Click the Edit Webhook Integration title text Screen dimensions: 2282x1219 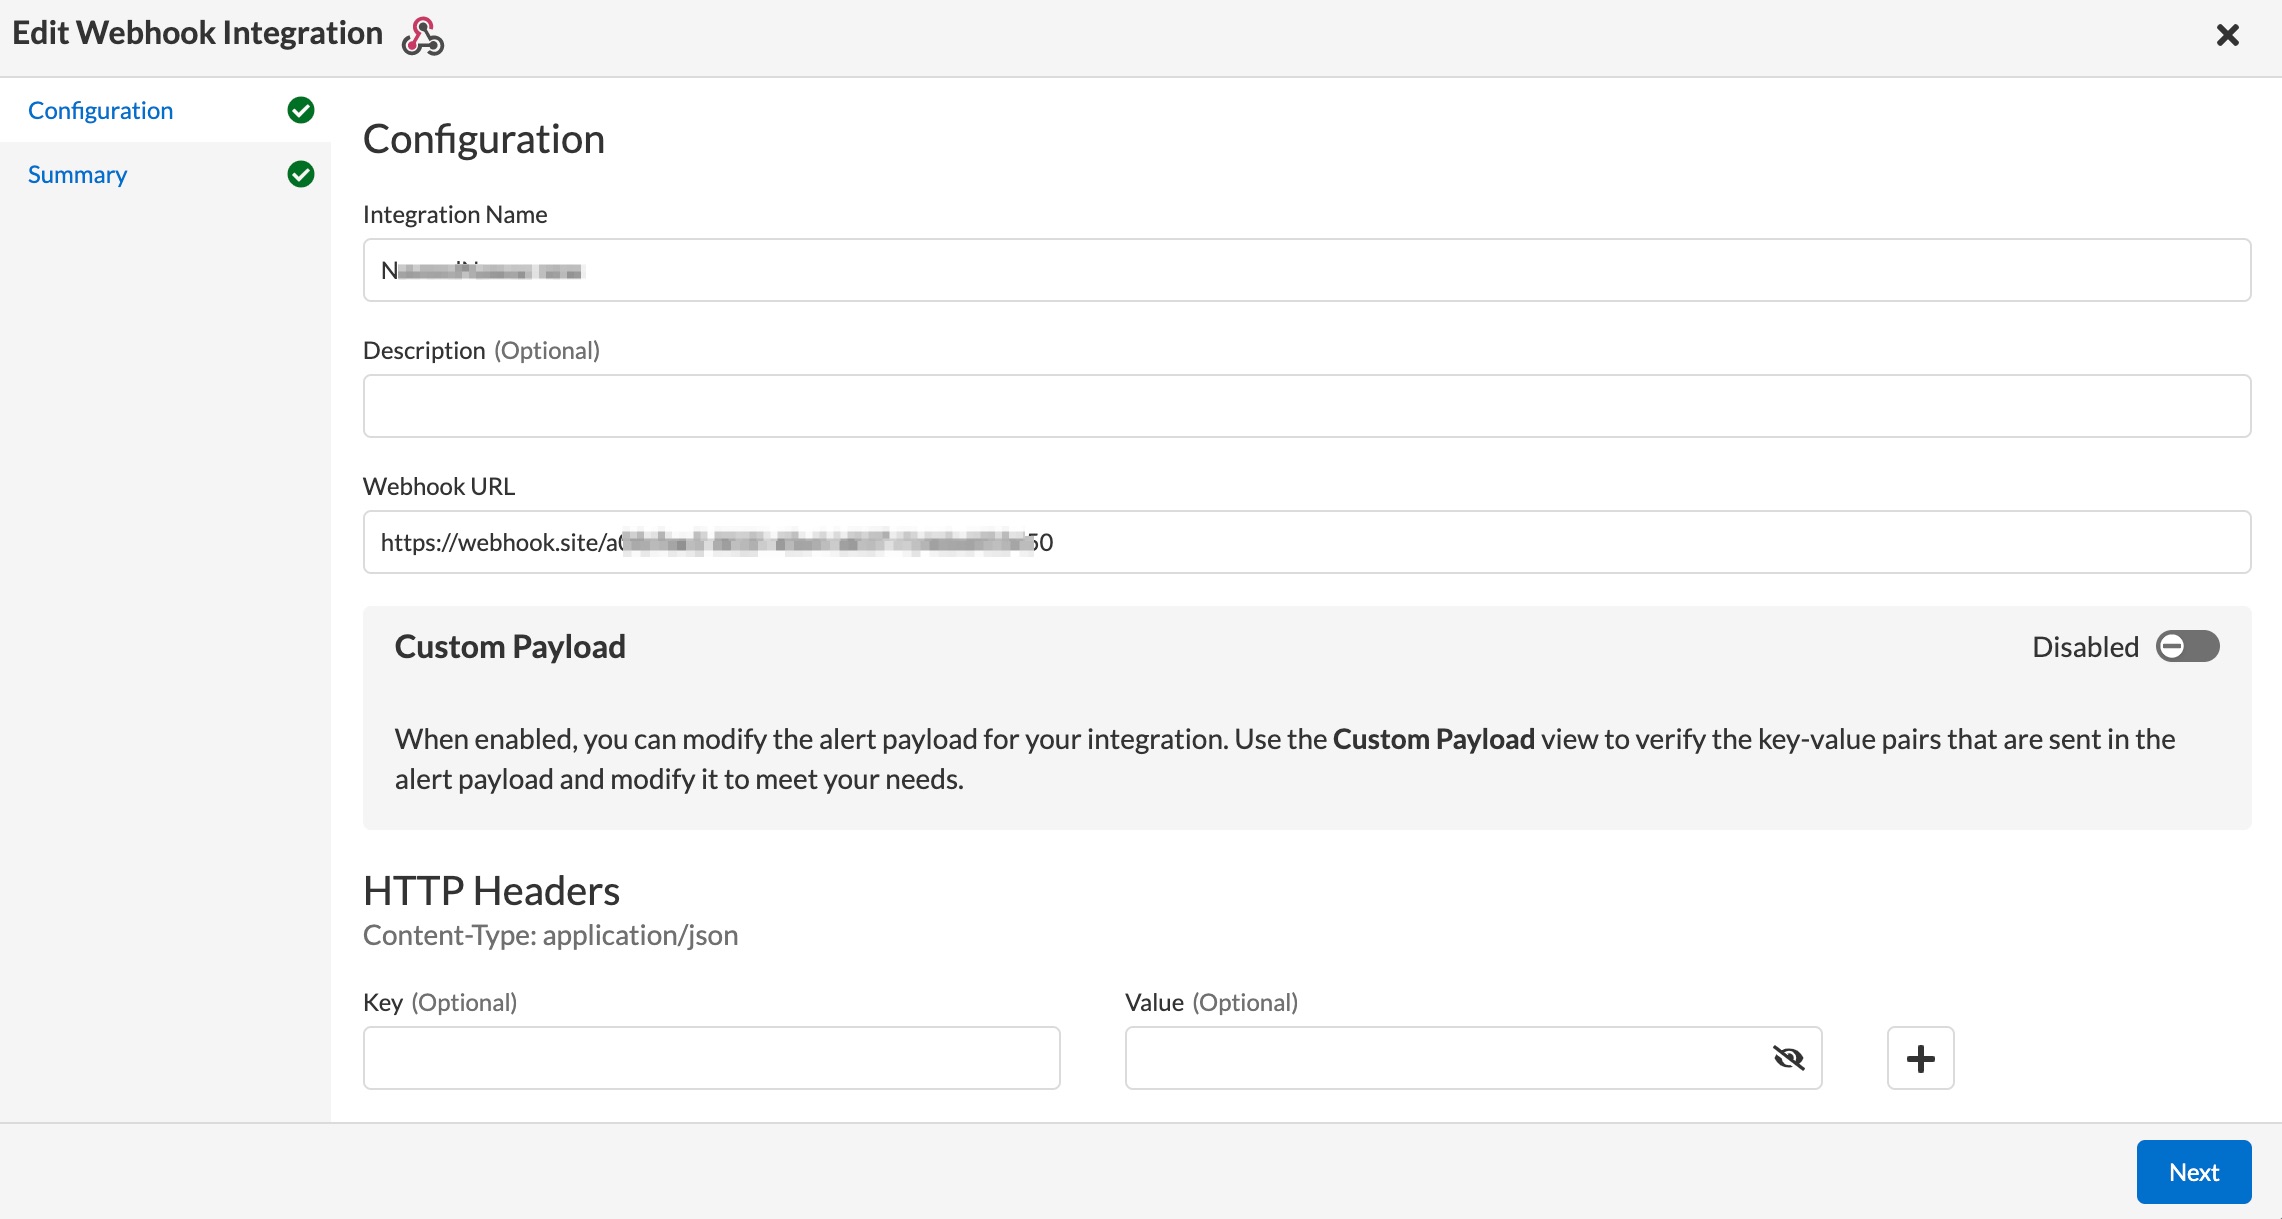197,33
